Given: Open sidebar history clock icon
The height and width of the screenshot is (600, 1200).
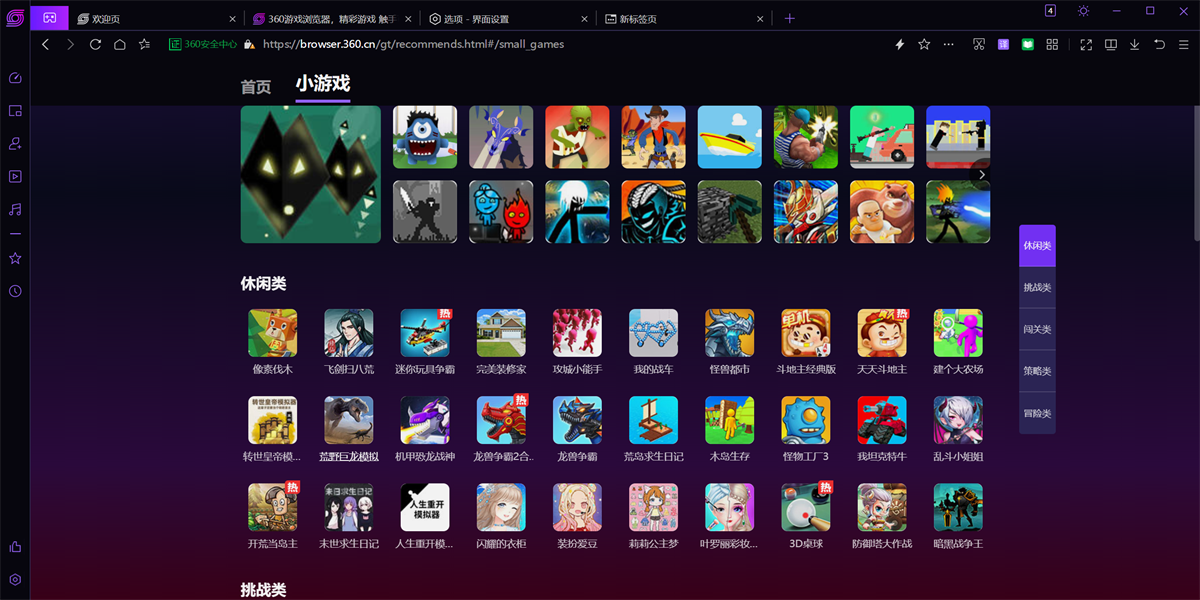Looking at the screenshot, I should tap(15, 291).
